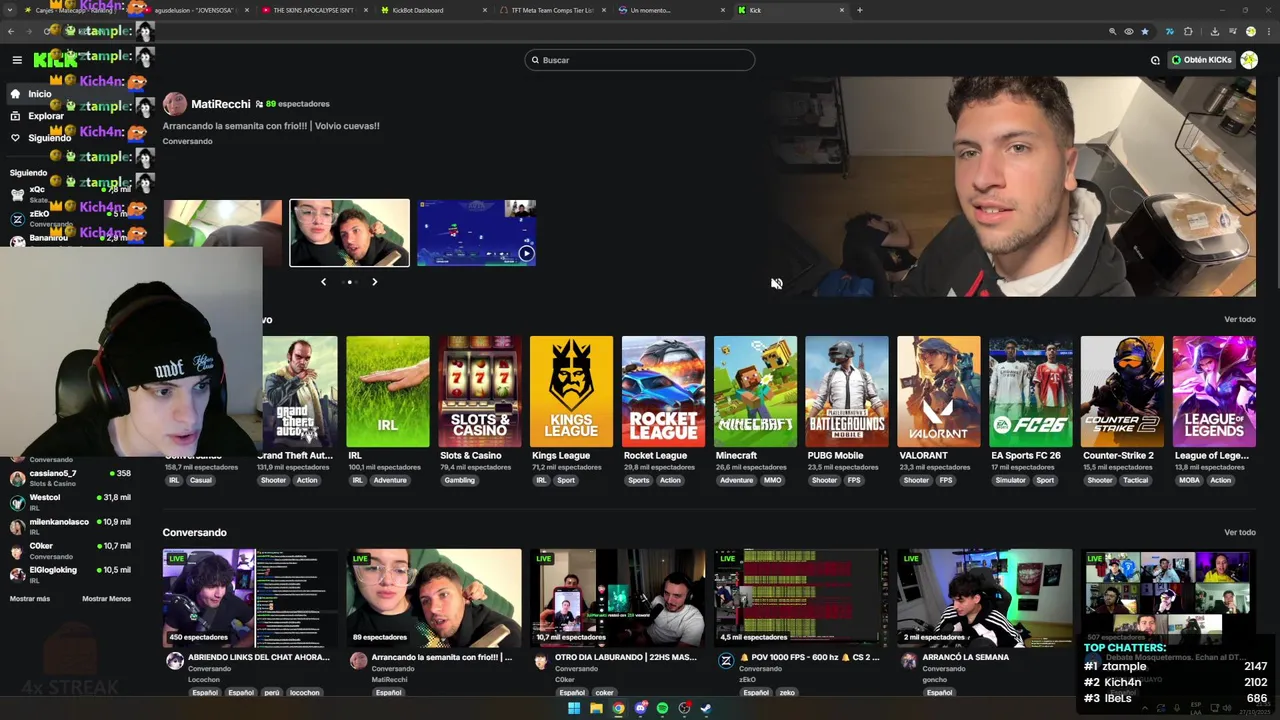Open the Minecraft category cover
Image resolution: width=1280 pixels, height=720 pixels.
(x=755, y=391)
